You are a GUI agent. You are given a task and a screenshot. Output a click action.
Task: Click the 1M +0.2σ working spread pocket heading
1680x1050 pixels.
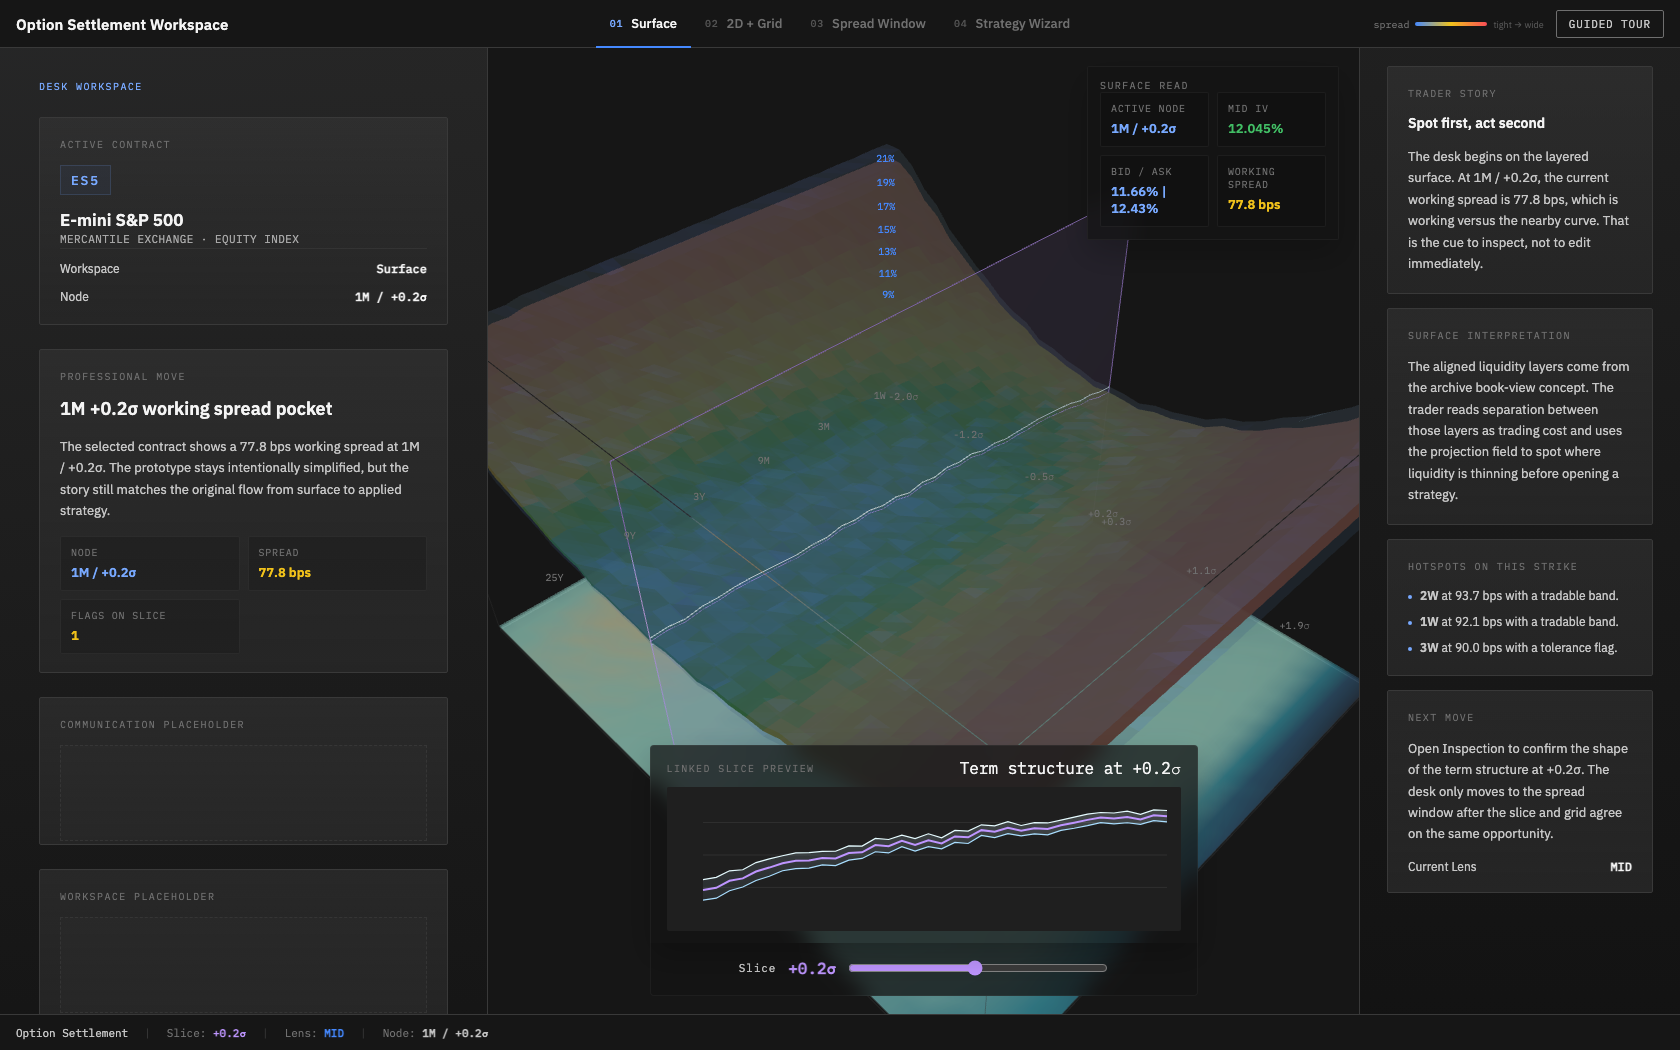pyautogui.click(x=196, y=409)
